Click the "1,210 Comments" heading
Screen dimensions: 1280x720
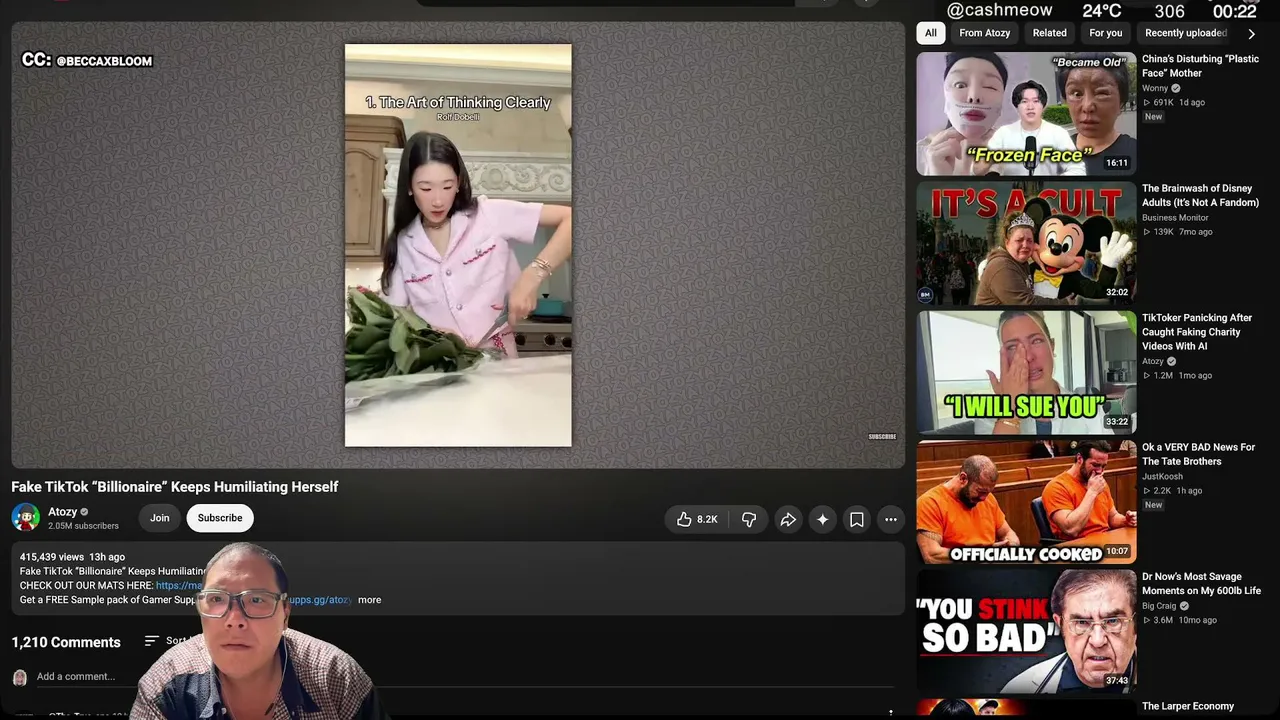pyautogui.click(x=66, y=642)
